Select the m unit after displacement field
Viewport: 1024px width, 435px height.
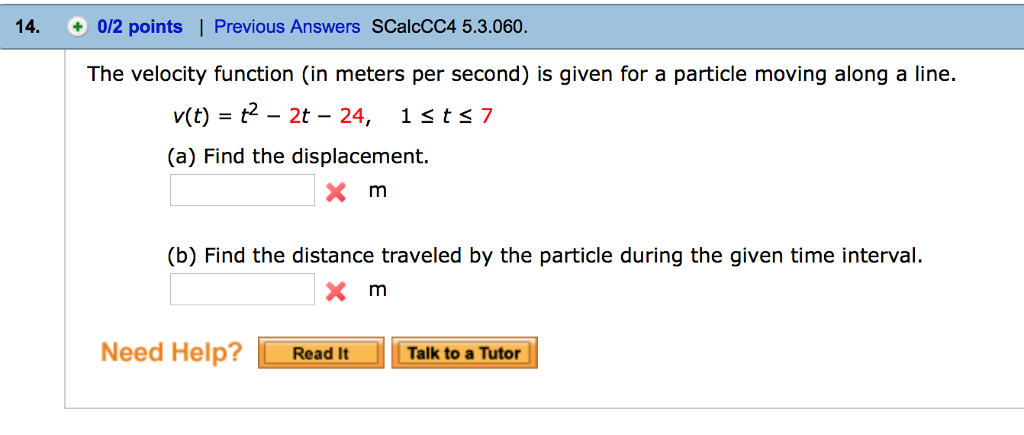[x=378, y=191]
